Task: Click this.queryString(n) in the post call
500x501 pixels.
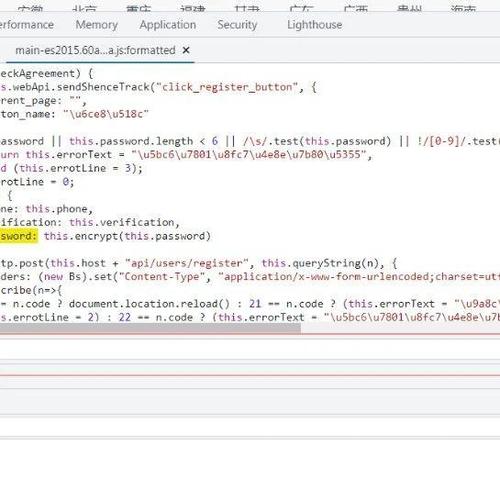Action: tap(320, 263)
